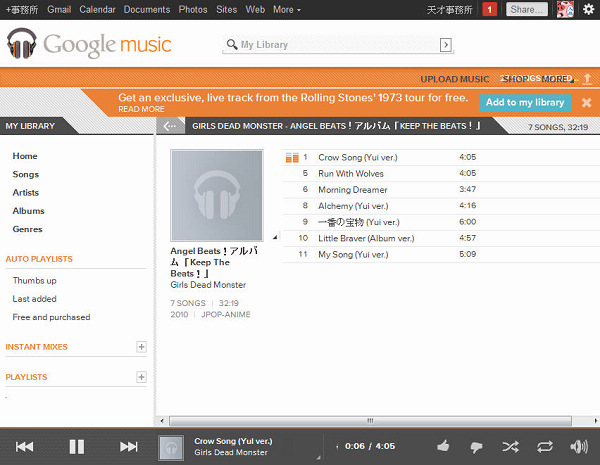Open the album cover art for Angel Beats

(217, 195)
